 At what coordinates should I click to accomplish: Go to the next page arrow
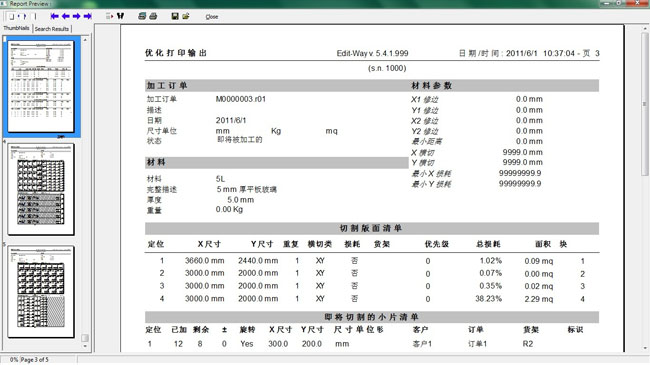point(76,16)
